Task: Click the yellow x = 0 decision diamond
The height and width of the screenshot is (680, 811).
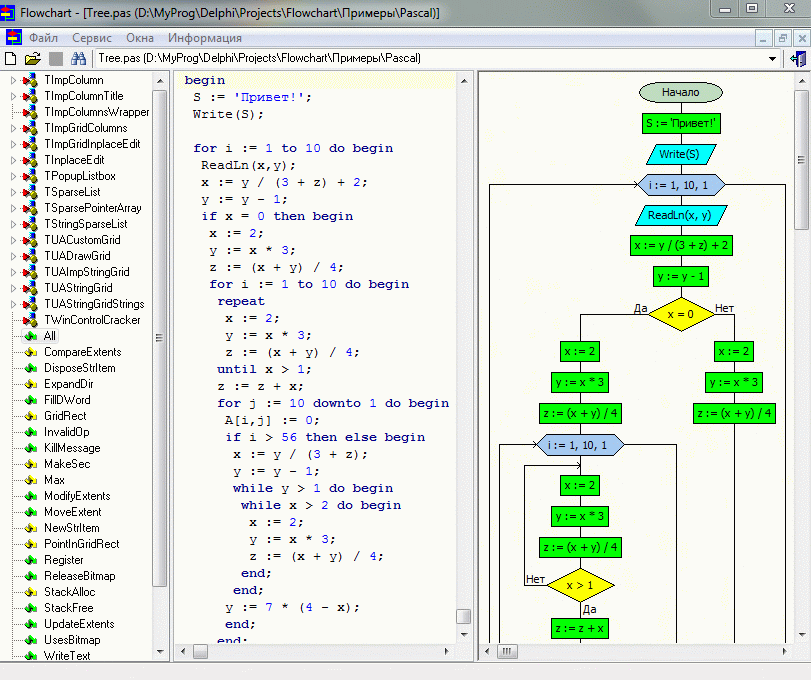Action: tap(680, 314)
